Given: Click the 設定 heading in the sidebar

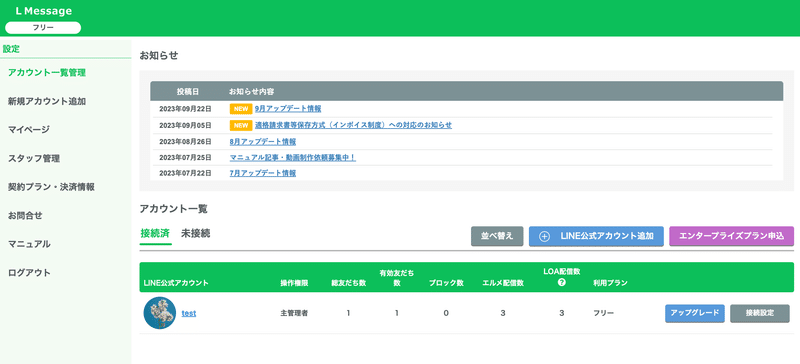Looking at the screenshot, I should click(x=11, y=50).
